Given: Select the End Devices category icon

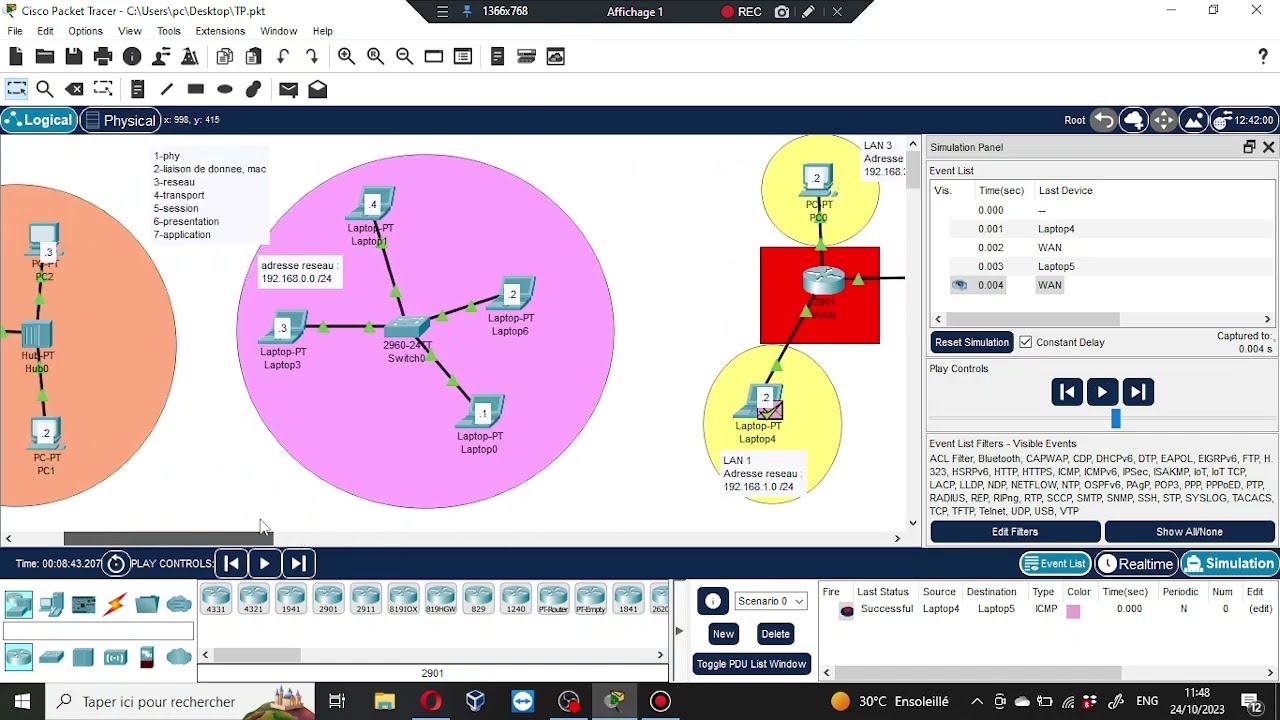Looking at the screenshot, I should 51,604.
